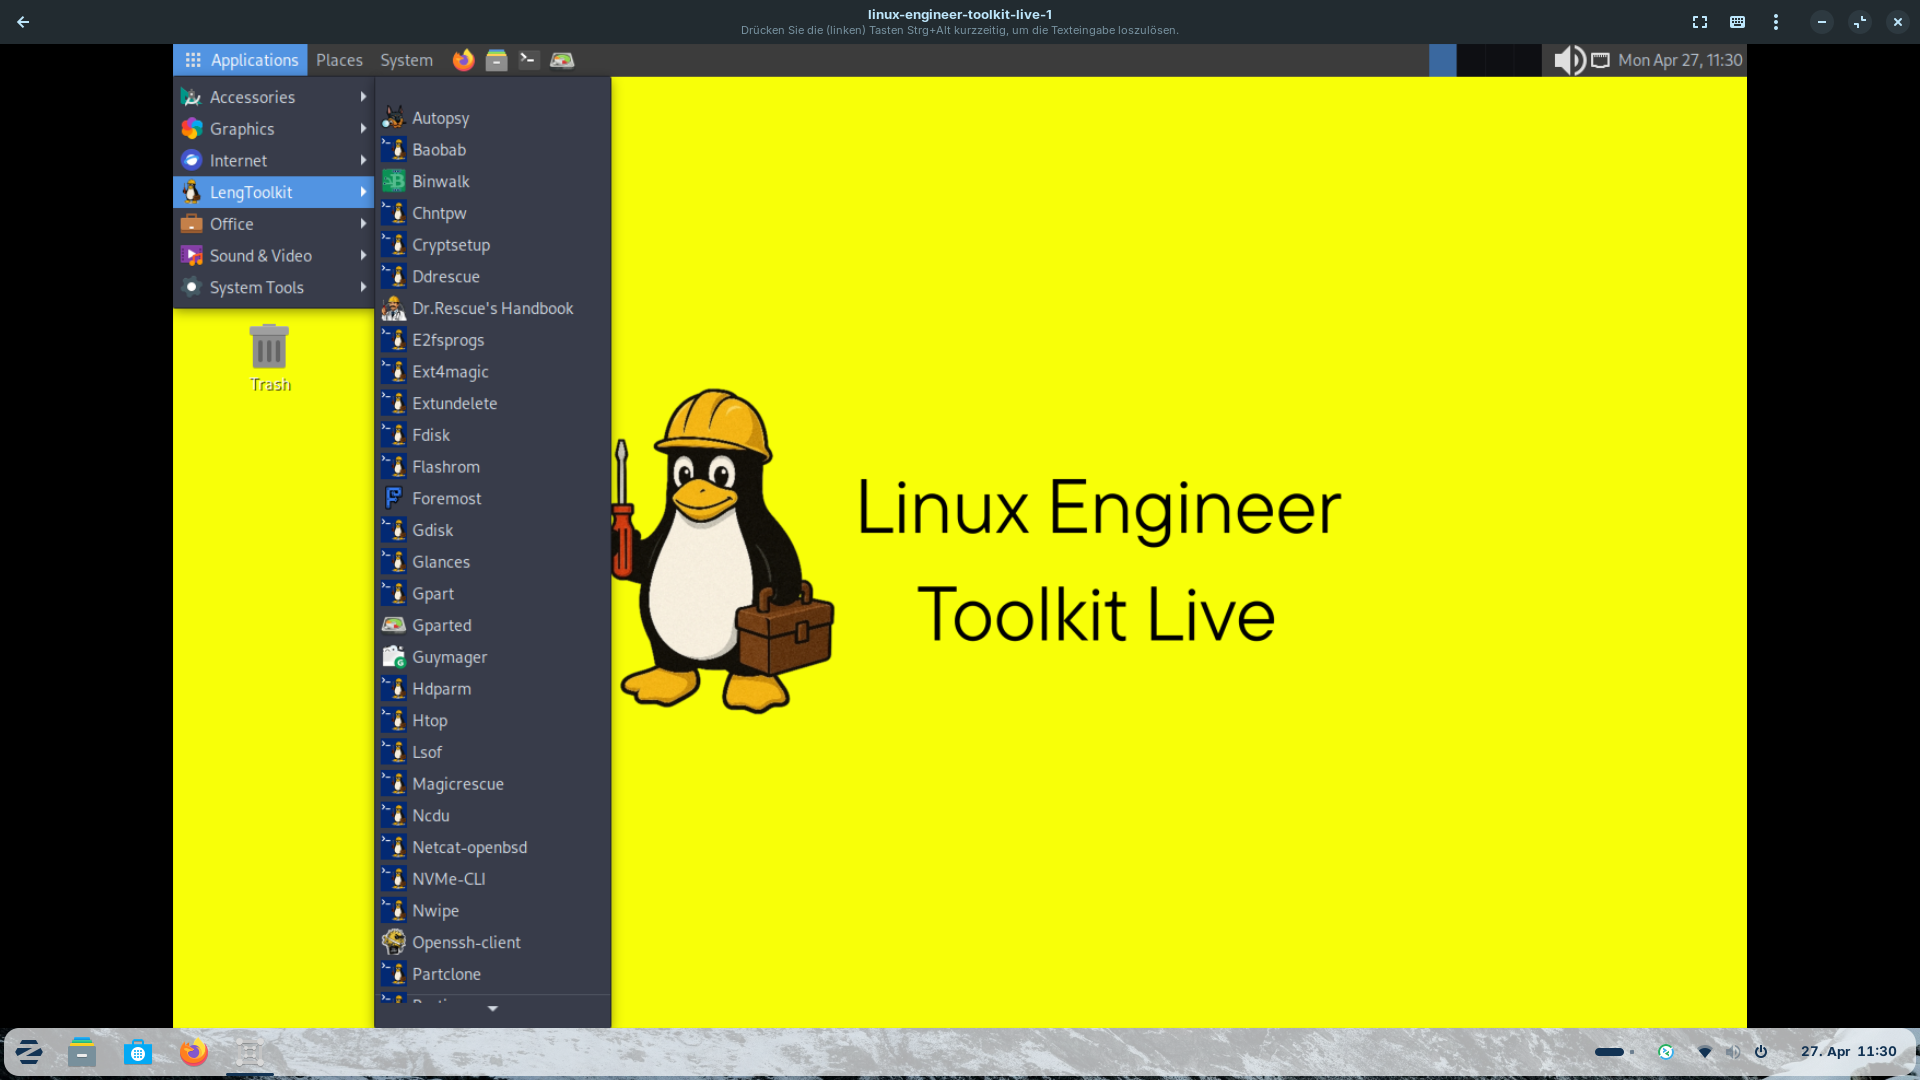Click the GParted launcher in top panel

(x=562, y=60)
